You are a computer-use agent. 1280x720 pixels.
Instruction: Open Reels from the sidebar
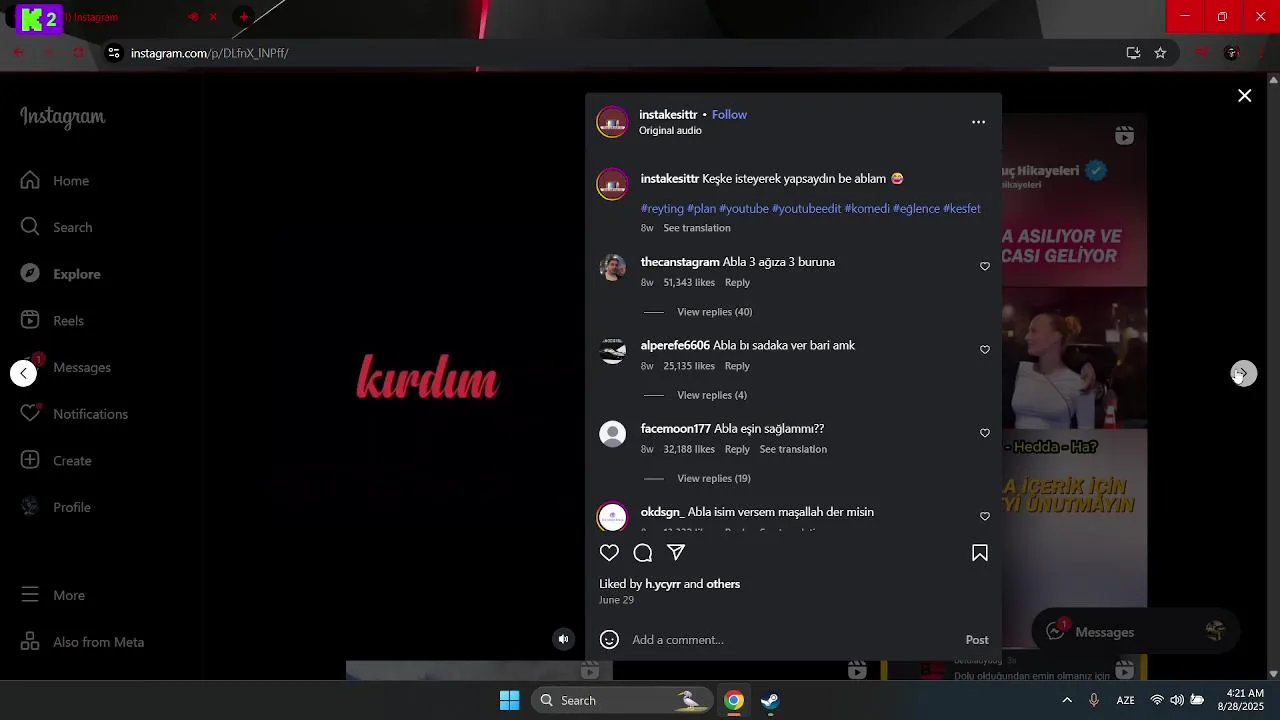click(x=53, y=321)
